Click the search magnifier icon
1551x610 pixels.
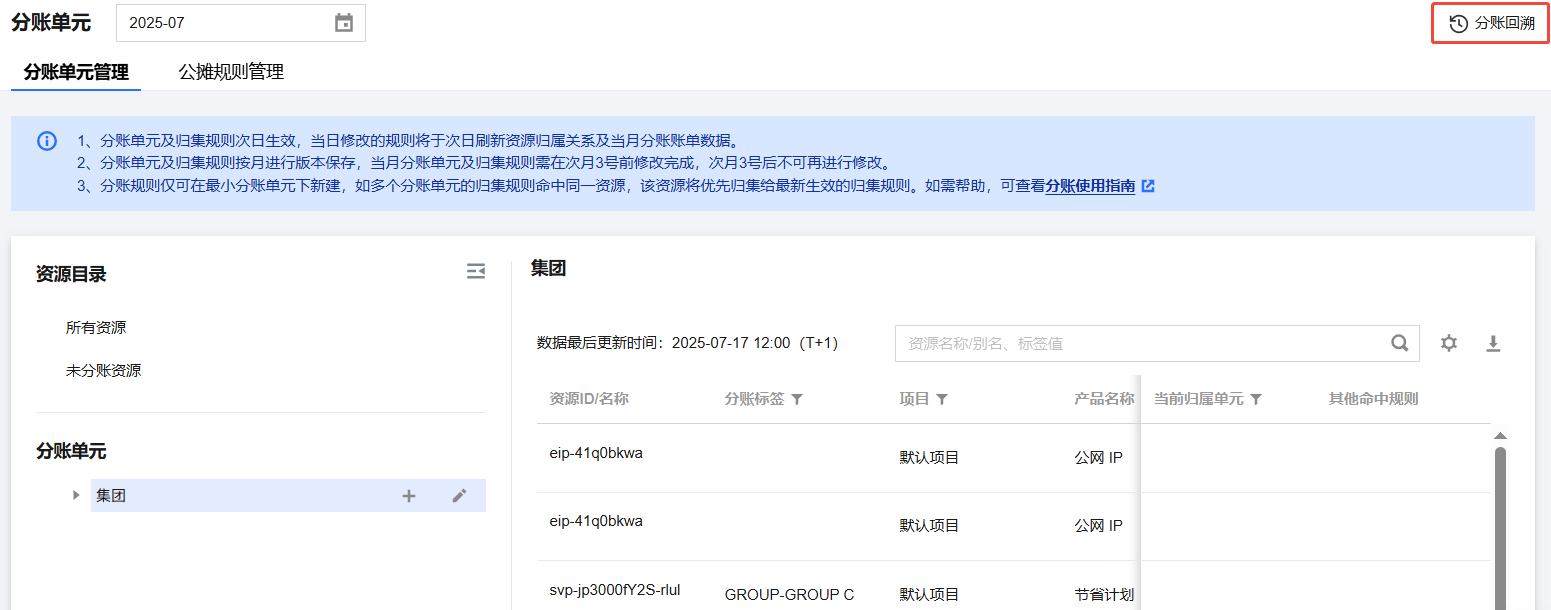tap(1400, 343)
